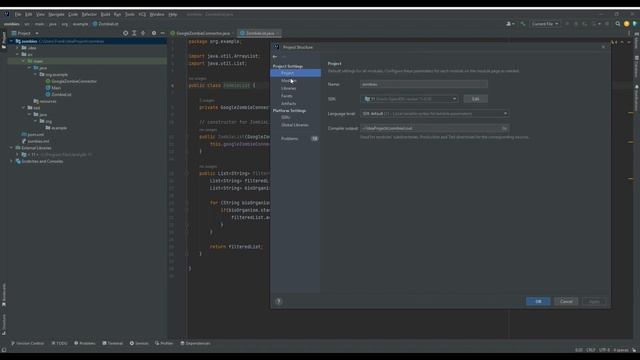The height and width of the screenshot is (360, 640).
Task: Collapse External Libraries node
Action: click(11, 148)
